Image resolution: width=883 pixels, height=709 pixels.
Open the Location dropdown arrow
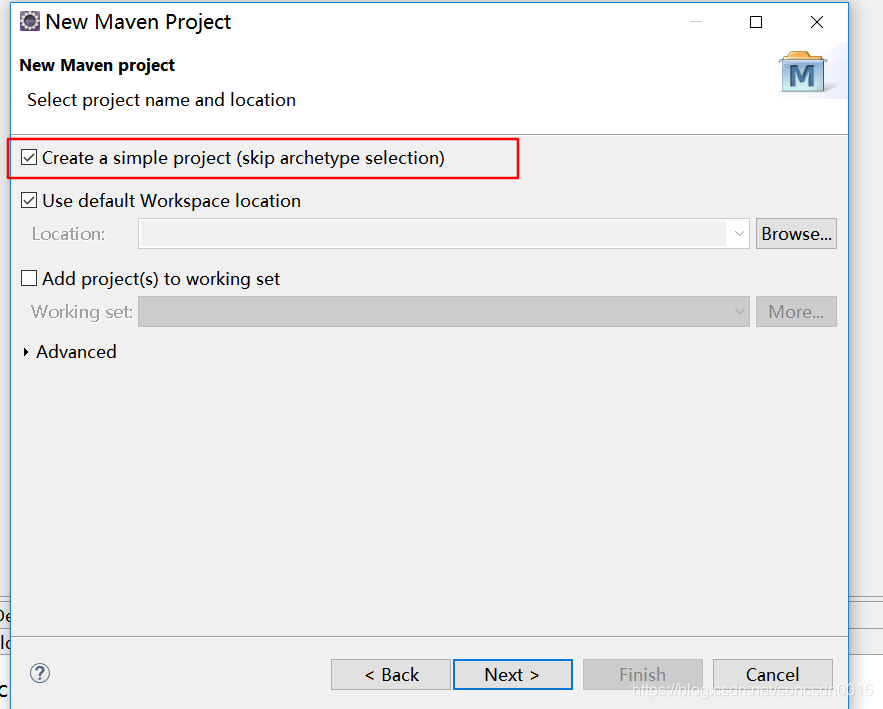[x=739, y=234]
